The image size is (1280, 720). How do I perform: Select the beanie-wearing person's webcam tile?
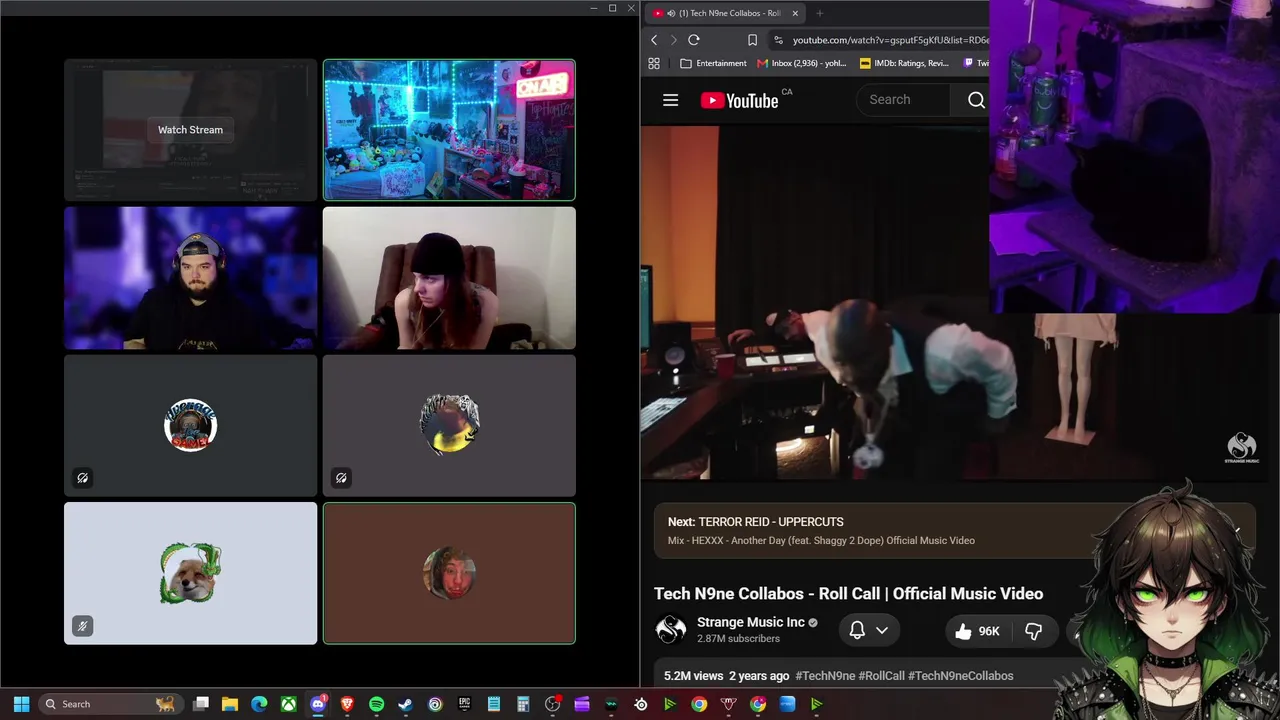tap(449, 278)
